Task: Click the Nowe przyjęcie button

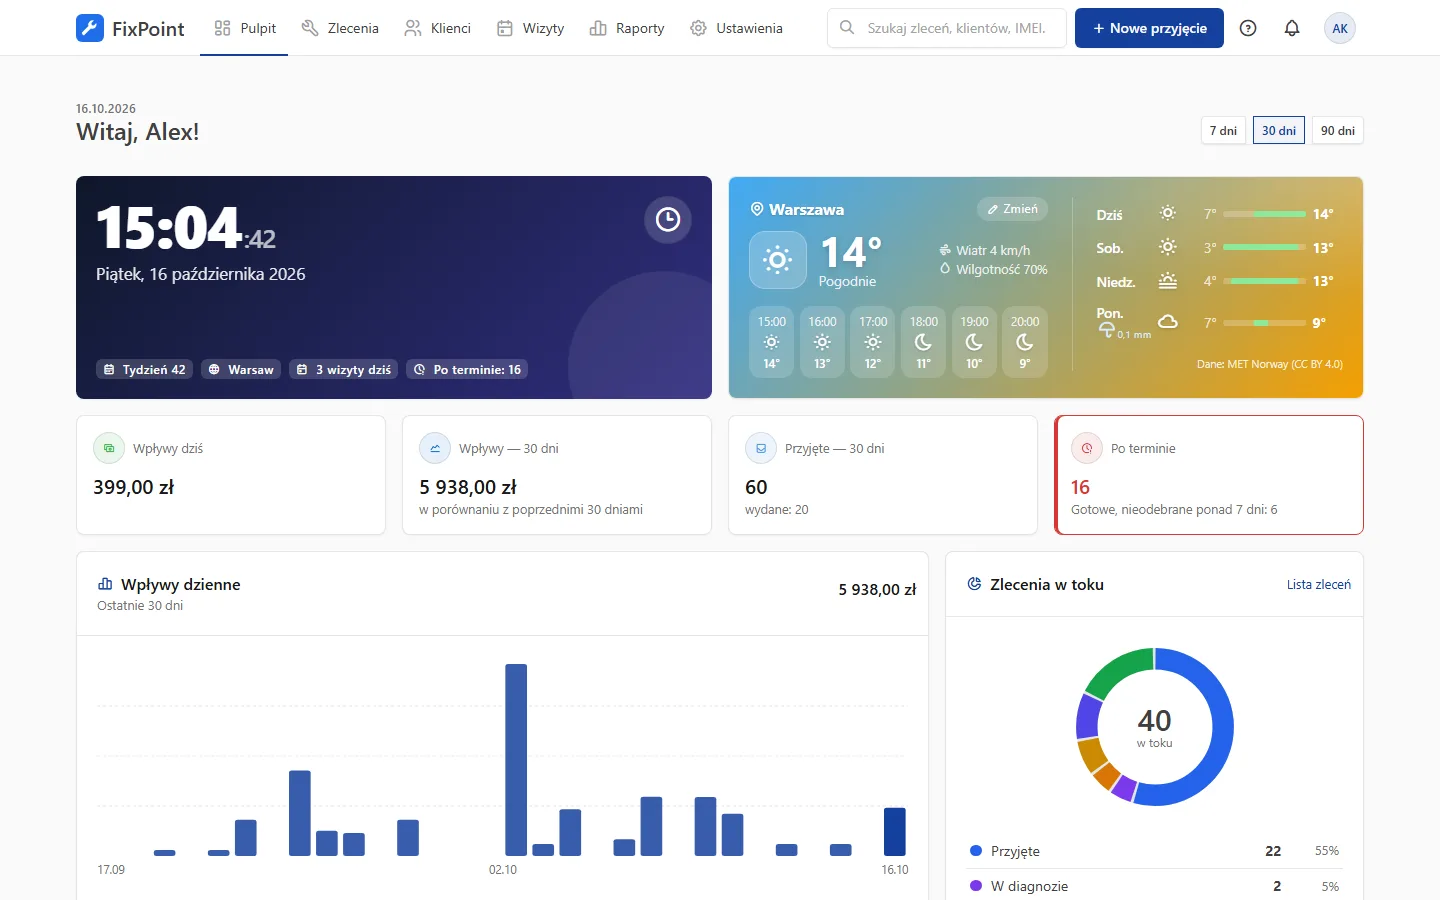Action: [1149, 28]
